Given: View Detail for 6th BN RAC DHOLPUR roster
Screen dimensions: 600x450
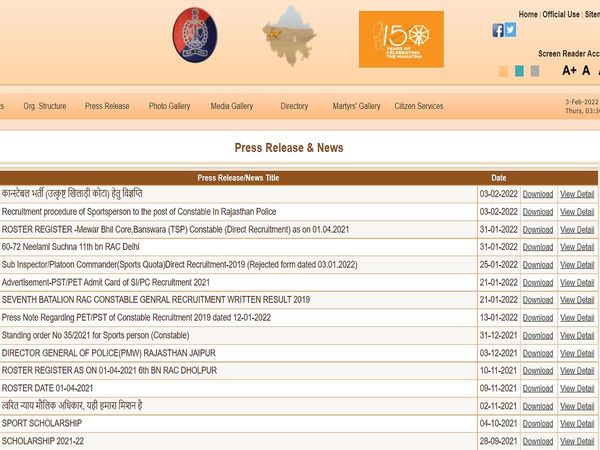Looking at the screenshot, I should (x=577, y=371).
